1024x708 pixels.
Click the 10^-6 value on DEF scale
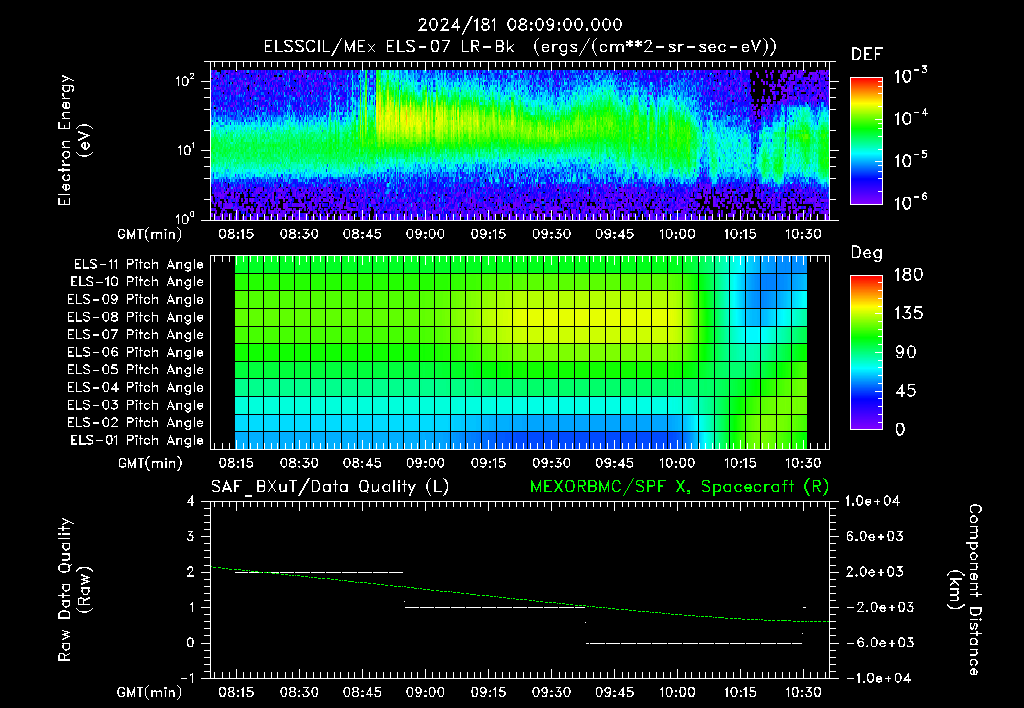point(910,202)
